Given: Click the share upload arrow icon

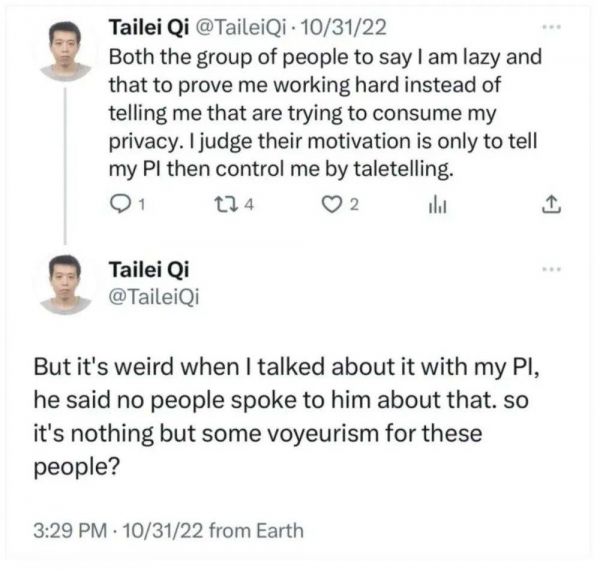Looking at the screenshot, I should pyautogui.click(x=547, y=206).
